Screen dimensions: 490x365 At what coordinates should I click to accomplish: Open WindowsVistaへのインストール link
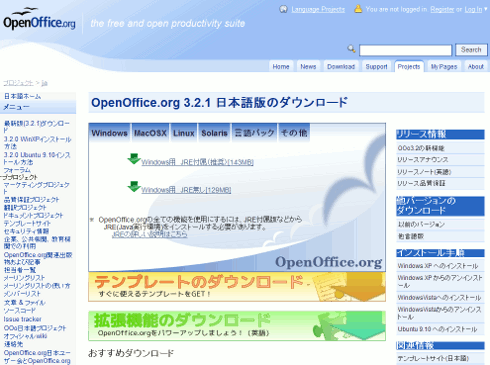tap(439, 297)
